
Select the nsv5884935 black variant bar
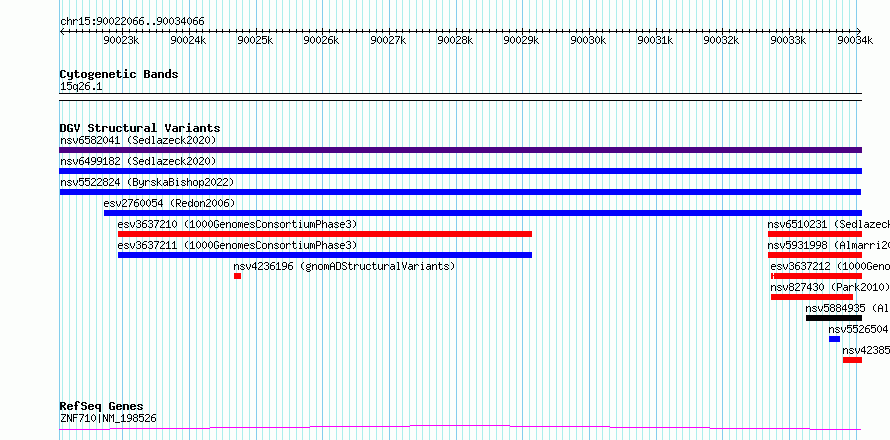[x=834, y=318]
